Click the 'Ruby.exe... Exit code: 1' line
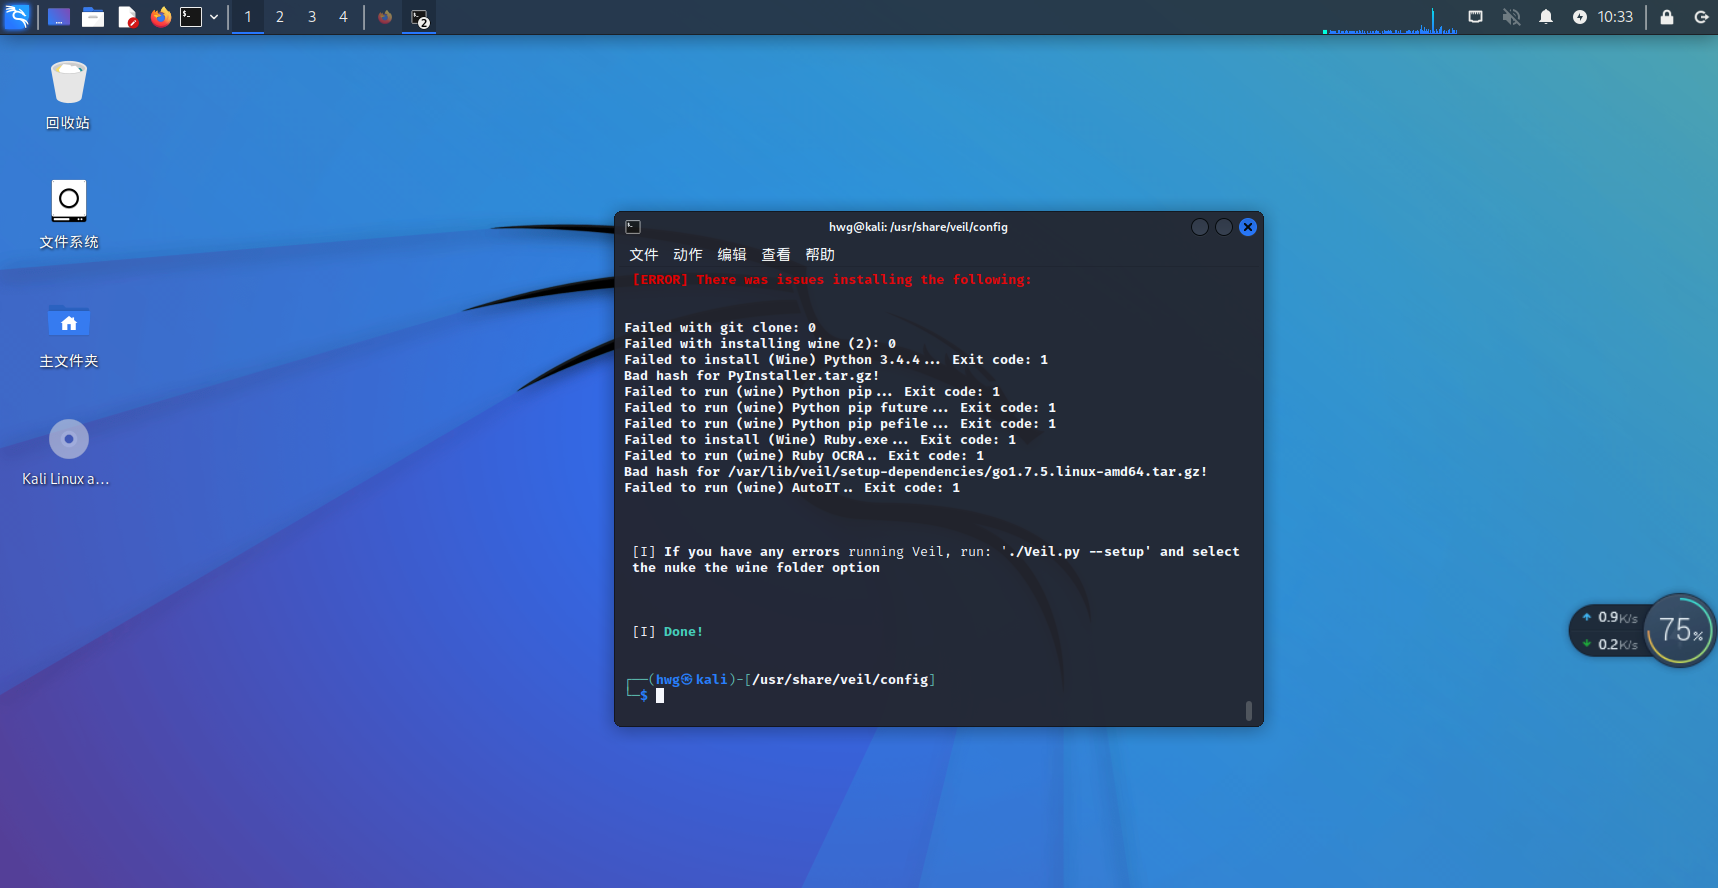 820,440
